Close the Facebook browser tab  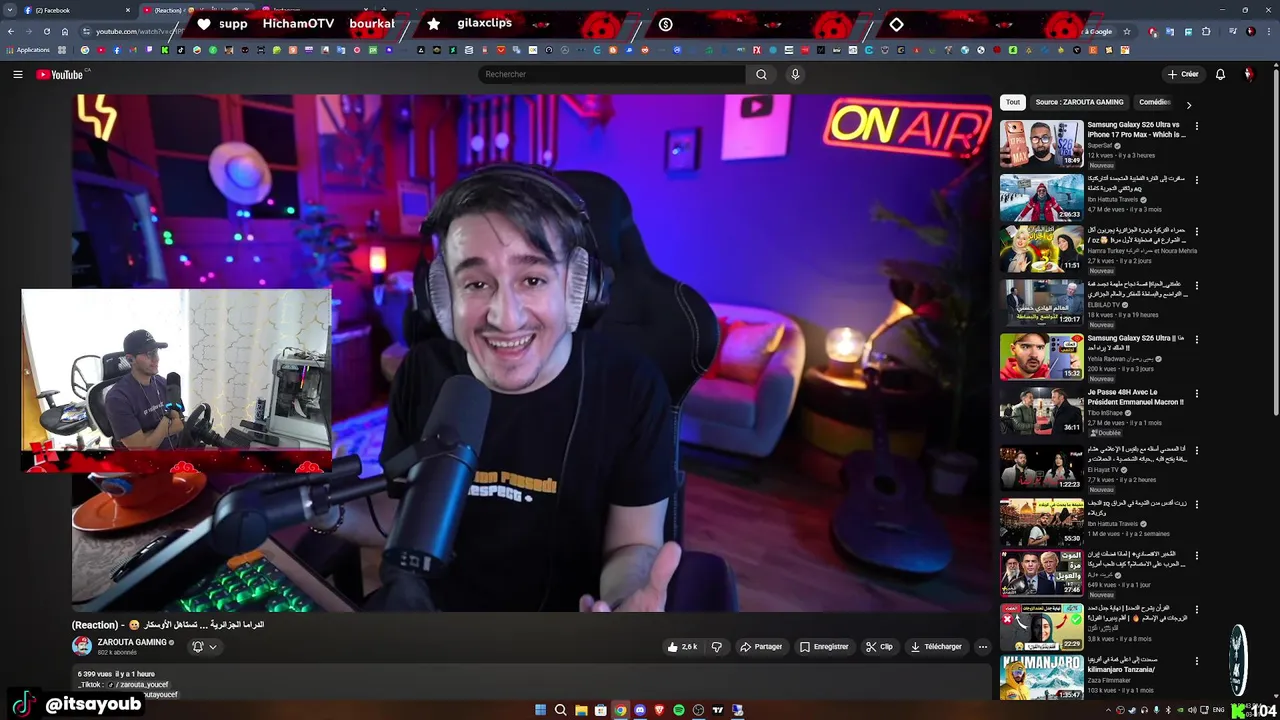tap(128, 10)
